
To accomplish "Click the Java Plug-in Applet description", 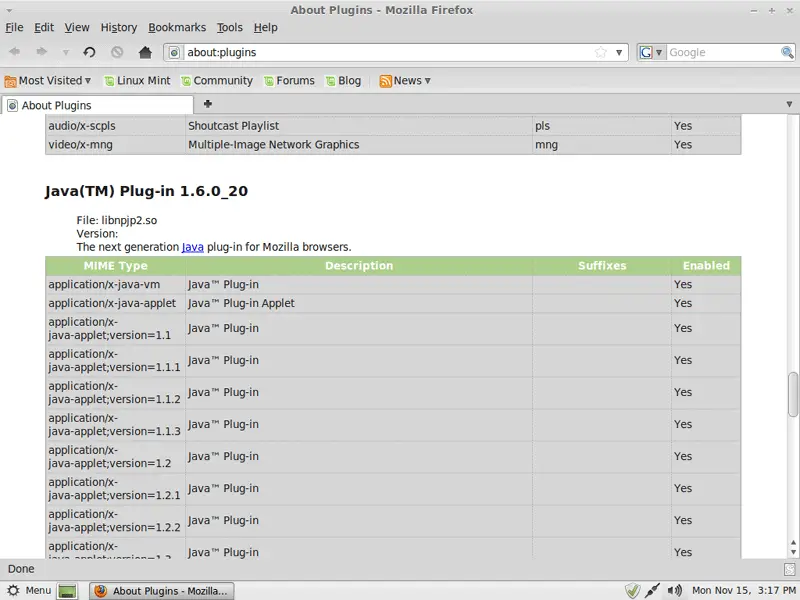I will 241,303.
